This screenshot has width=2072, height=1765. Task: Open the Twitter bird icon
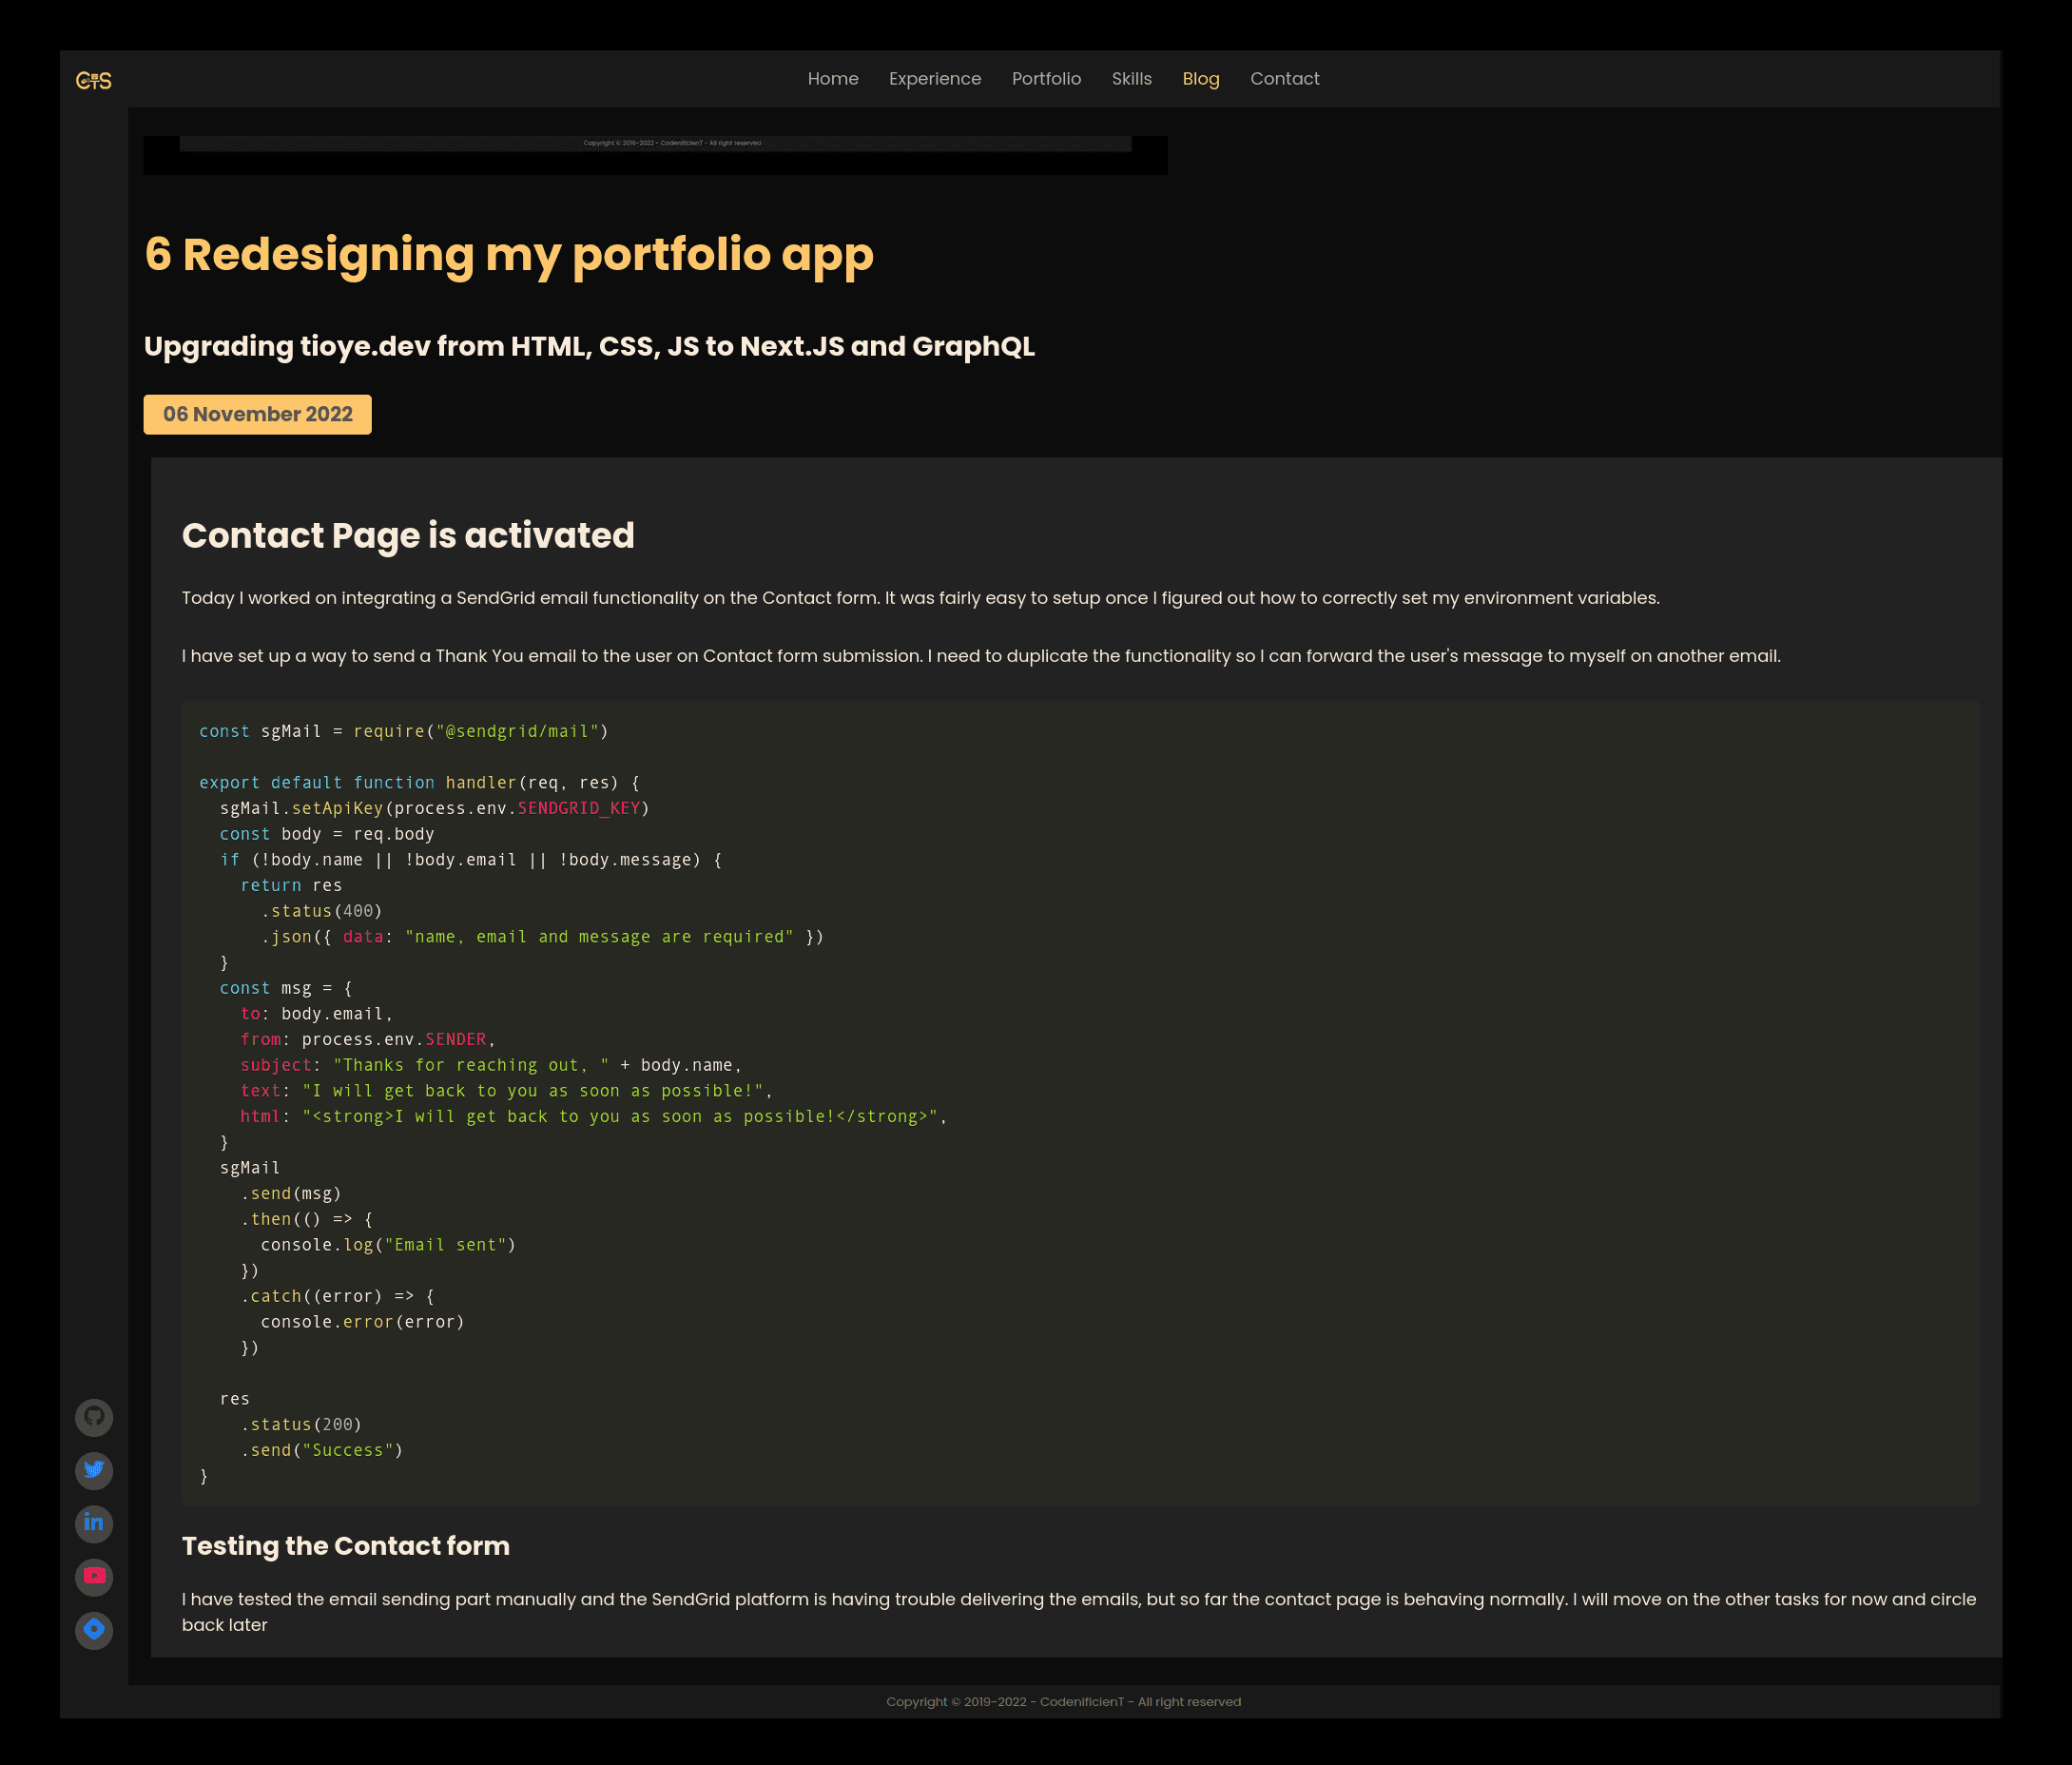pyautogui.click(x=94, y=1471)
